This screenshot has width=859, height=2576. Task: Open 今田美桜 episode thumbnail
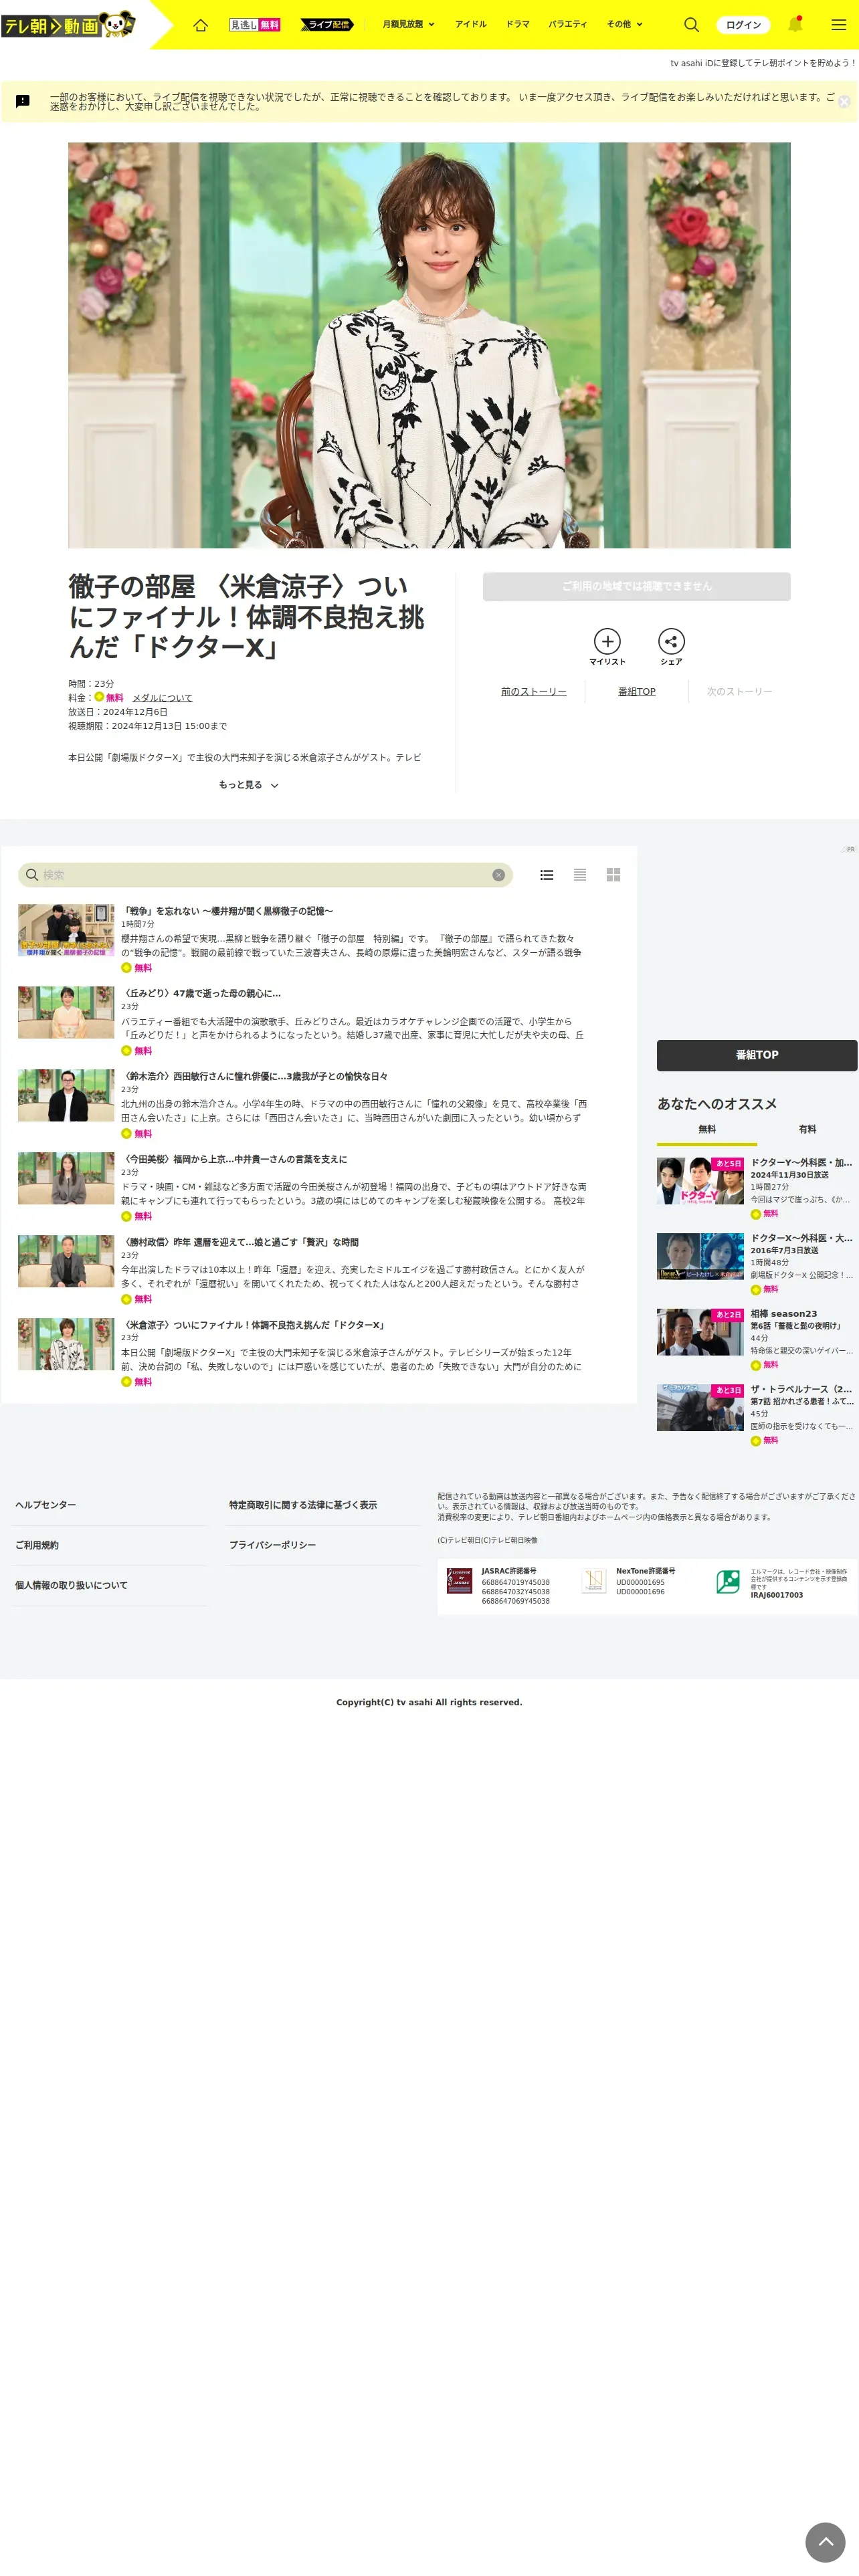66,1179
